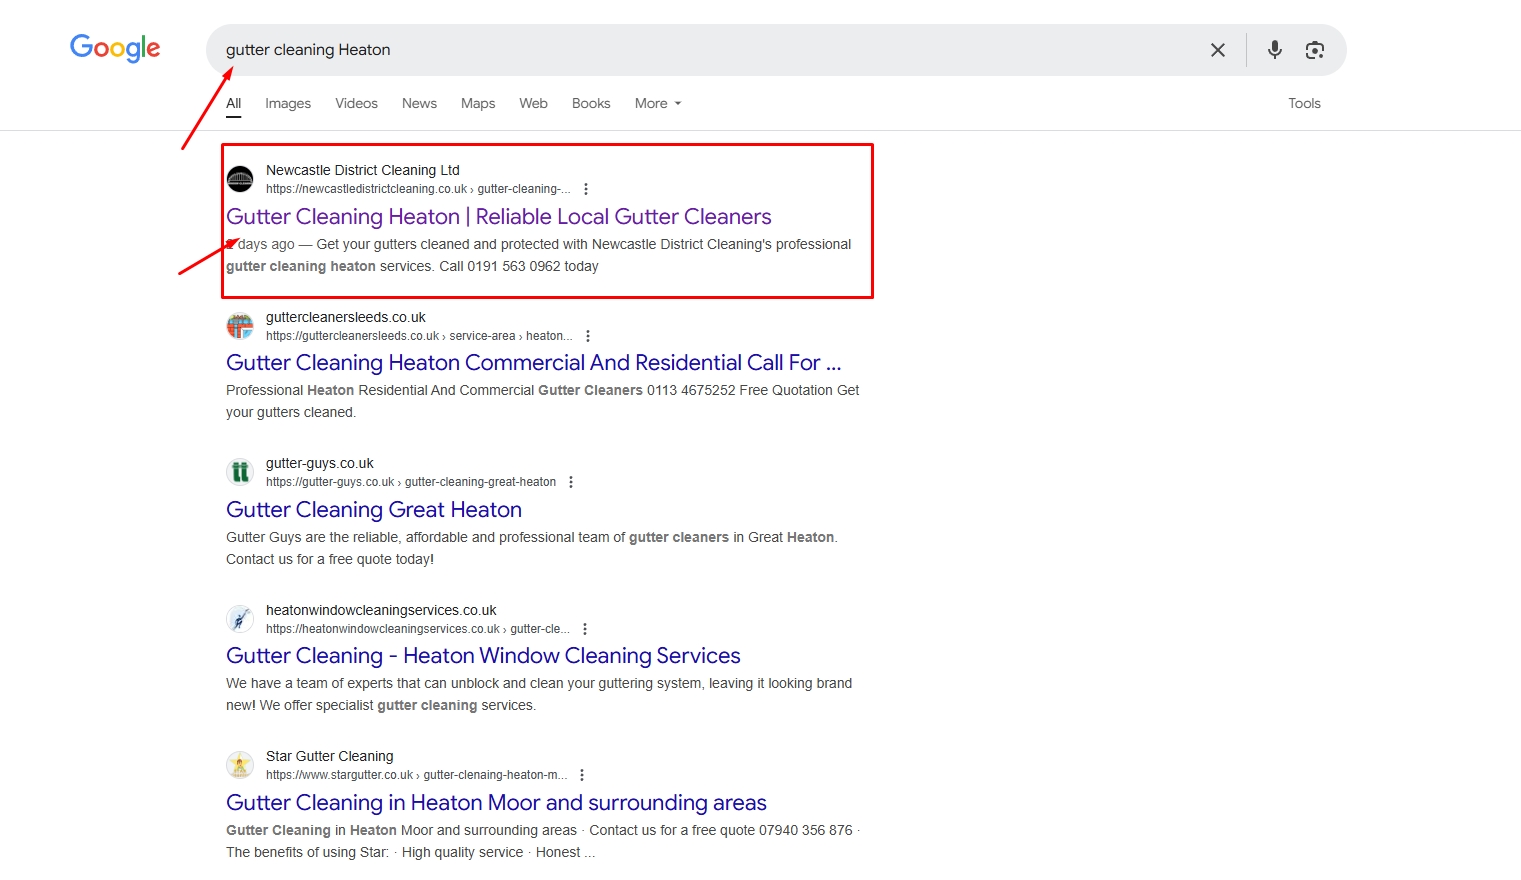
Task: Open search by image camera icon
Action: pos(1315,50)
